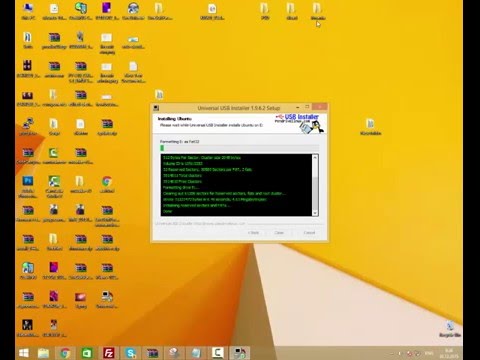
Task: Open Skype from the taskbar
Action: (130, 353)
